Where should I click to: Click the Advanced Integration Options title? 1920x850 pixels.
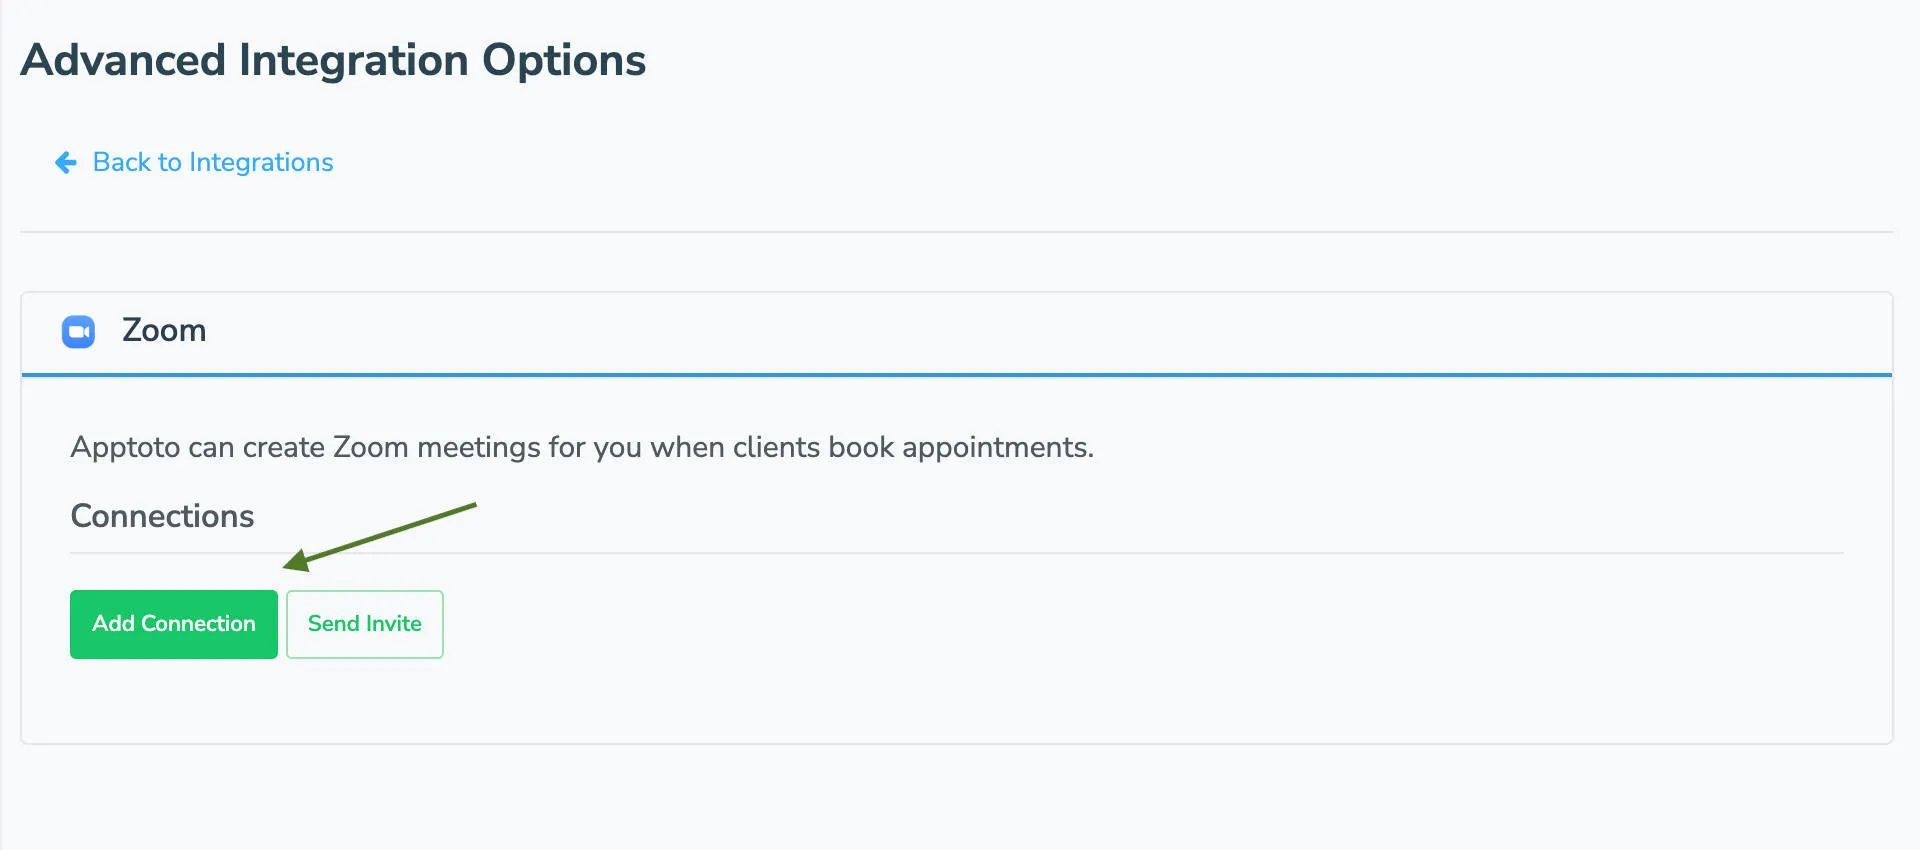click(x=333, y=60)
